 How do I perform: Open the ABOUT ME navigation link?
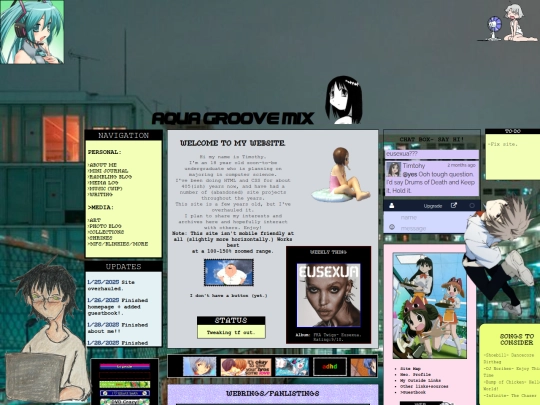102,165
